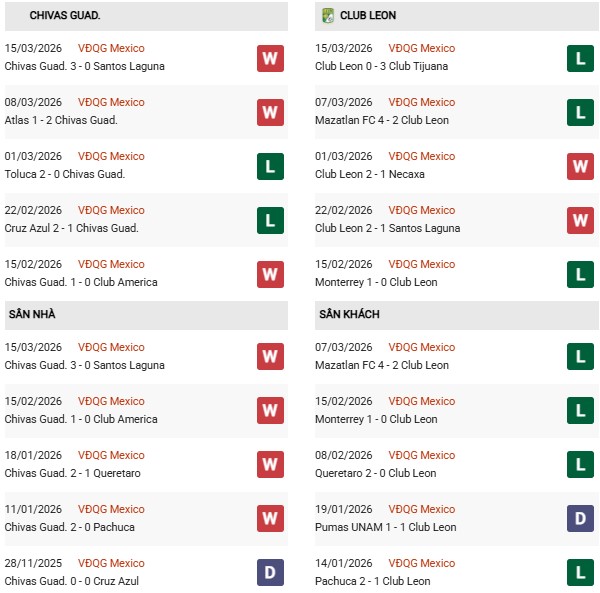Click the W badge for Chivas 2-1 Queretaro
Image resolution: width=600 pixels, height=593 pixels.
(x=270, y=465)
